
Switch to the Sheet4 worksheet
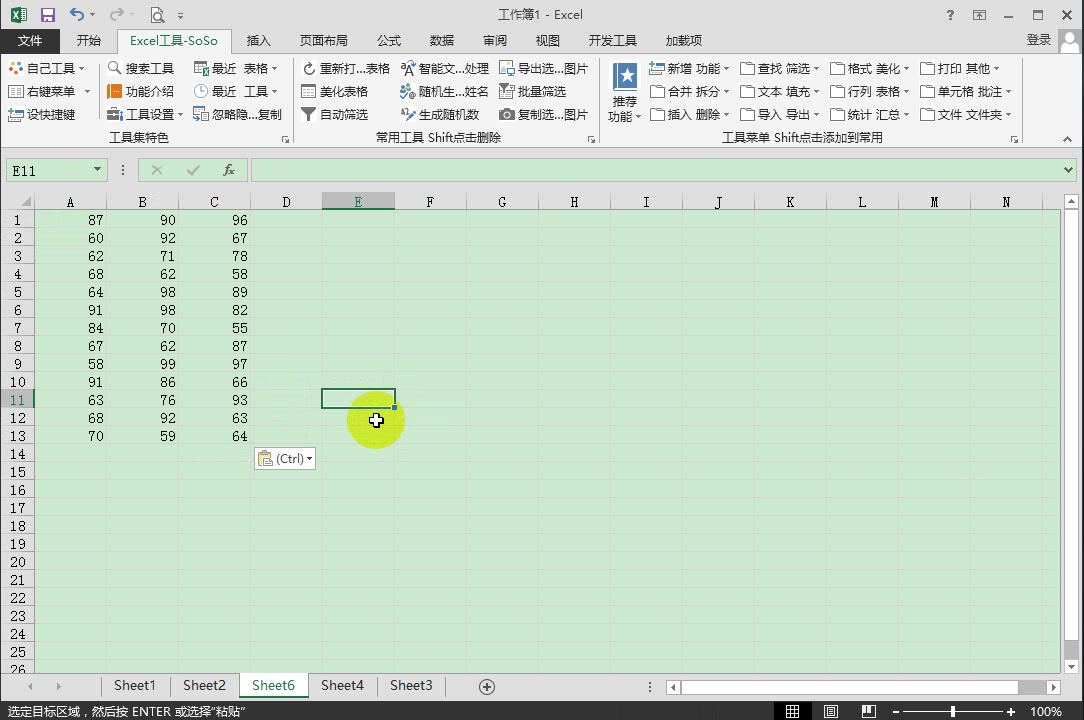342,686
